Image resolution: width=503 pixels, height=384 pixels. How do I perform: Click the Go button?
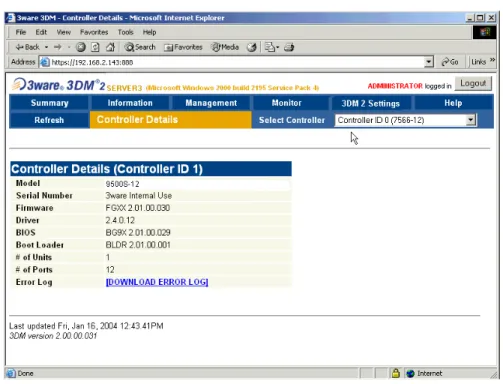click(450, 62)
